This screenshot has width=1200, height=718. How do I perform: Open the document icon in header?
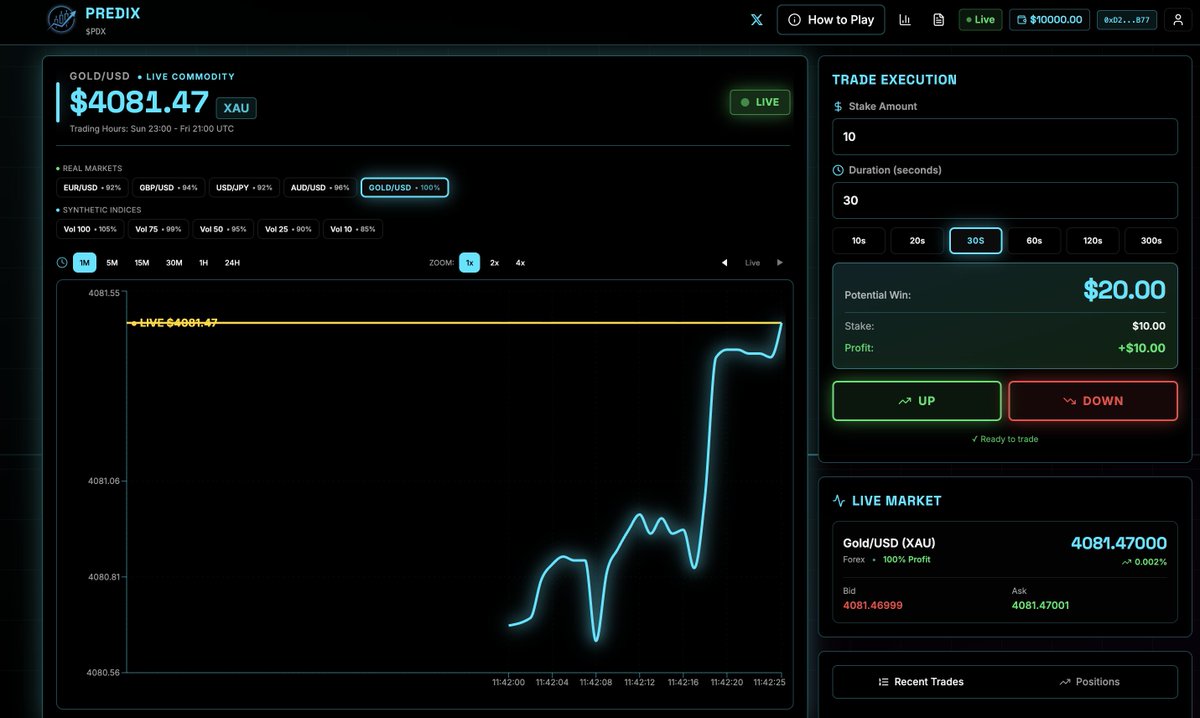pyautogui.click(x=938, y=20)
